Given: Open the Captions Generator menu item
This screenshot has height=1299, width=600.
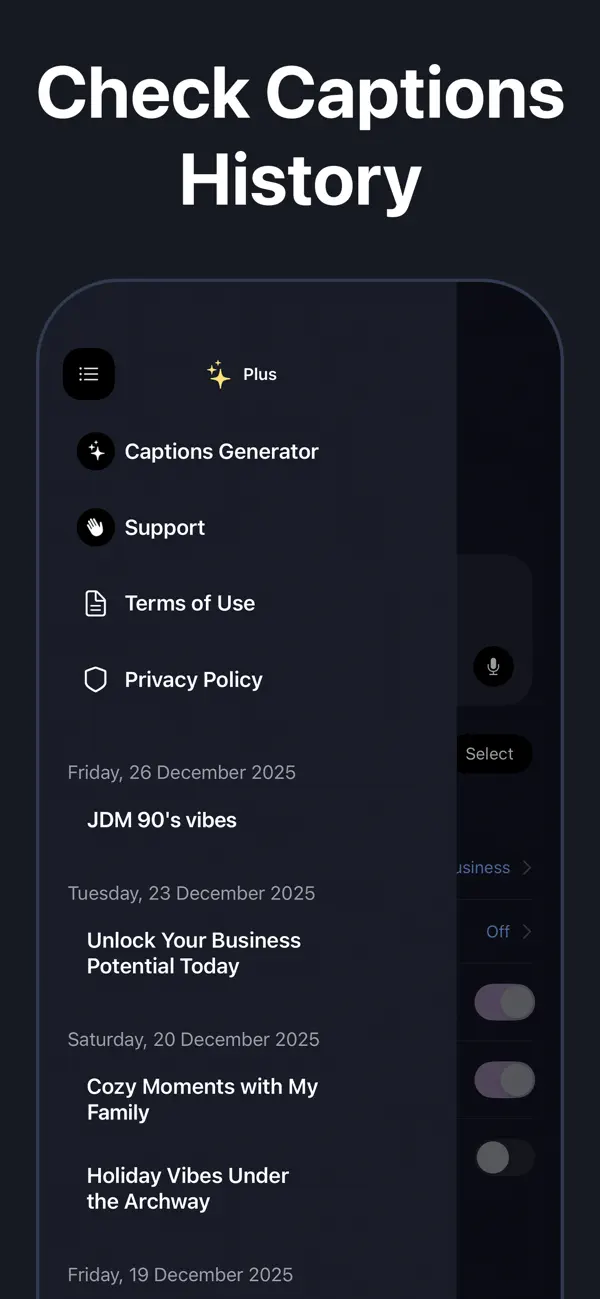Looking at the screenshot, I should point(221,452).
